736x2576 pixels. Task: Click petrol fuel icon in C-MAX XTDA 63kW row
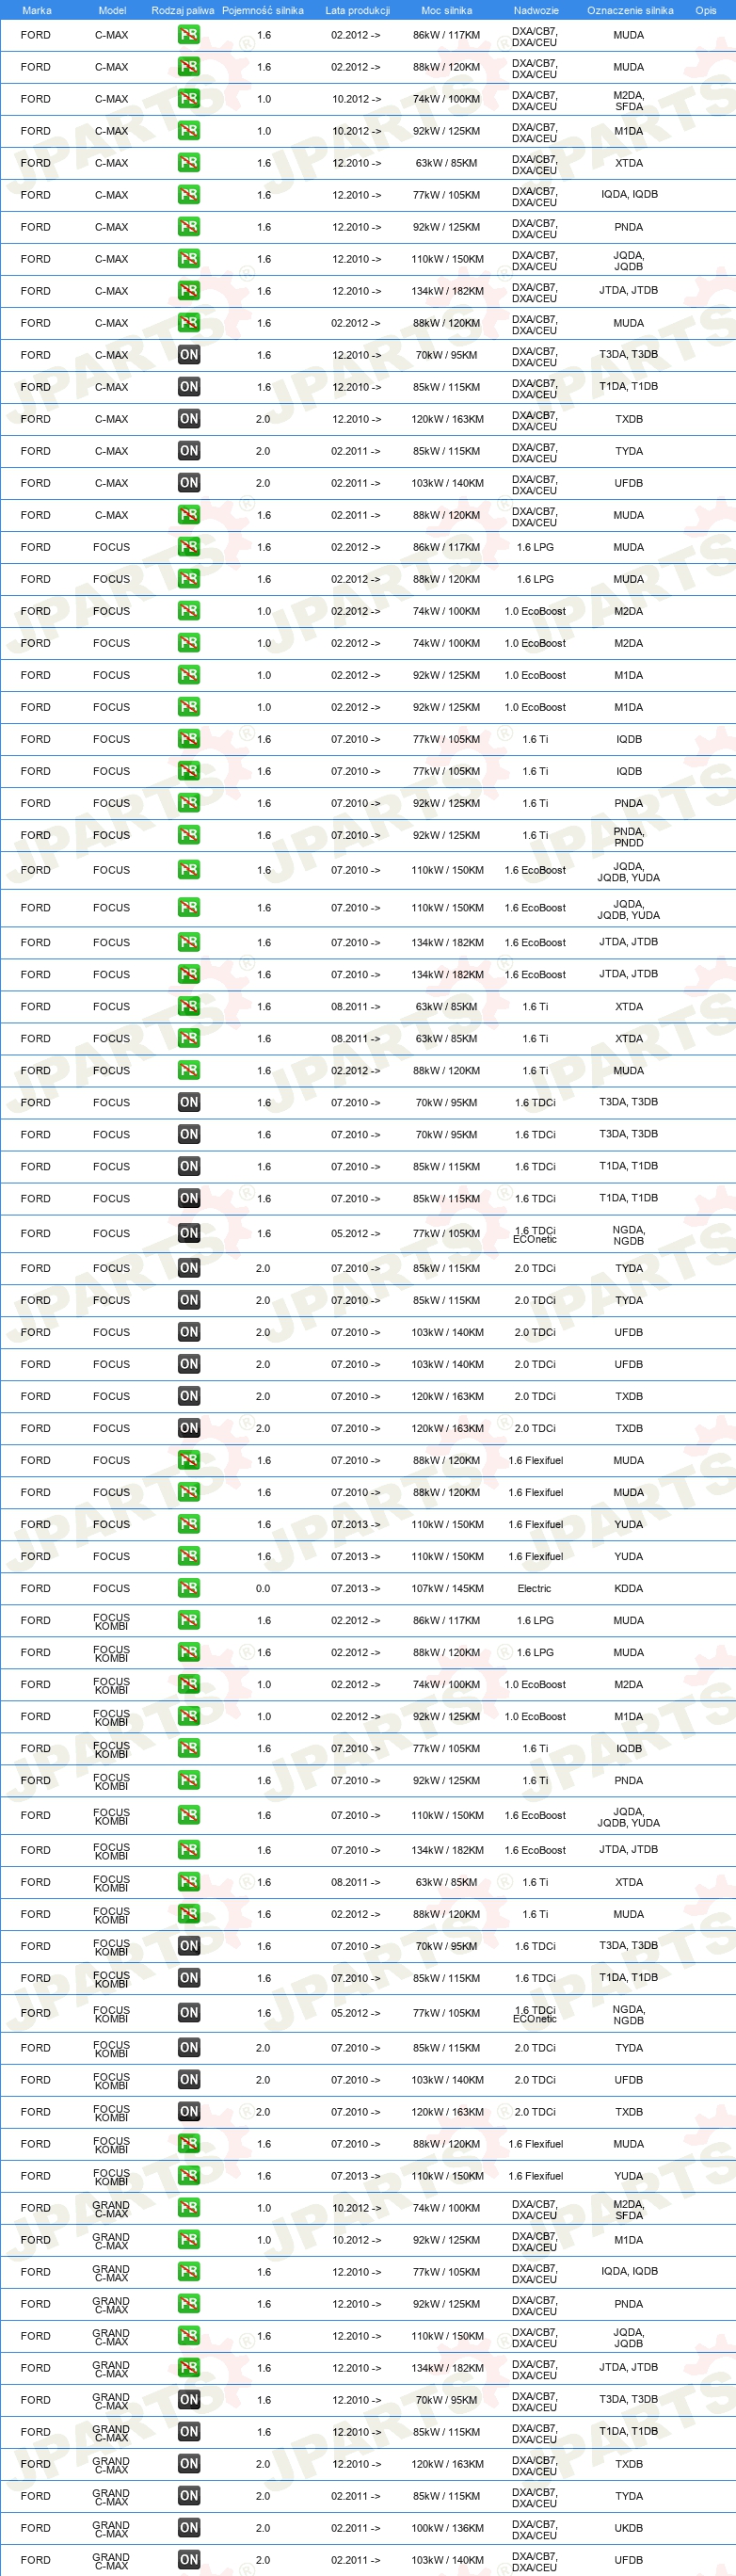pos(189,163)
